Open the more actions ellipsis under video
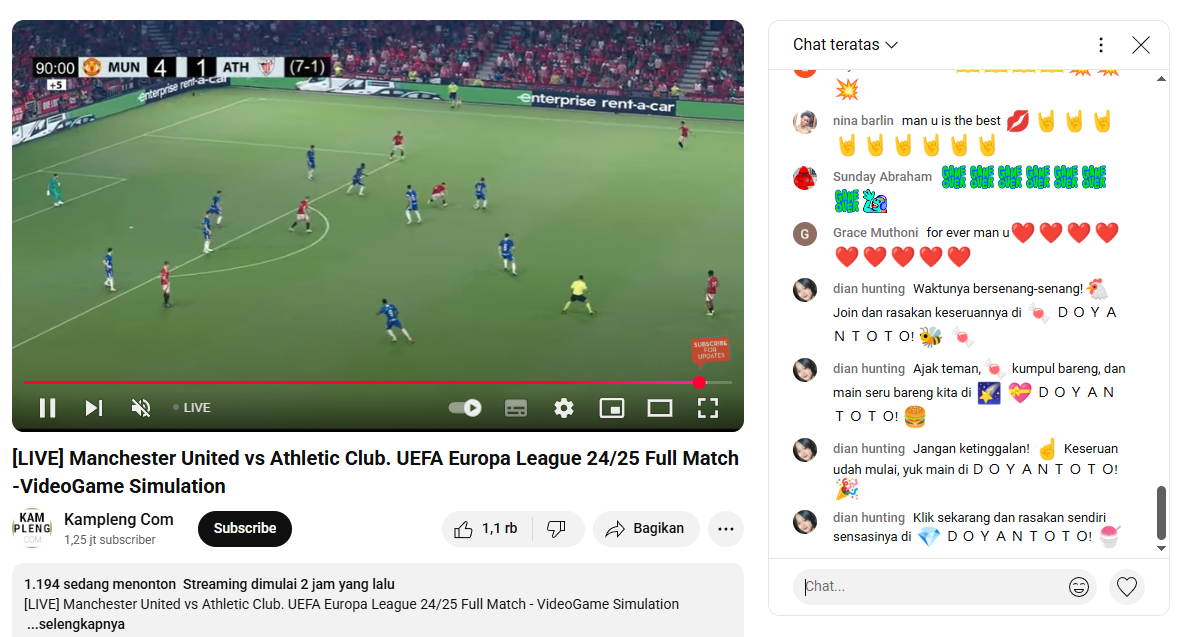 click(x=726, y=528)
